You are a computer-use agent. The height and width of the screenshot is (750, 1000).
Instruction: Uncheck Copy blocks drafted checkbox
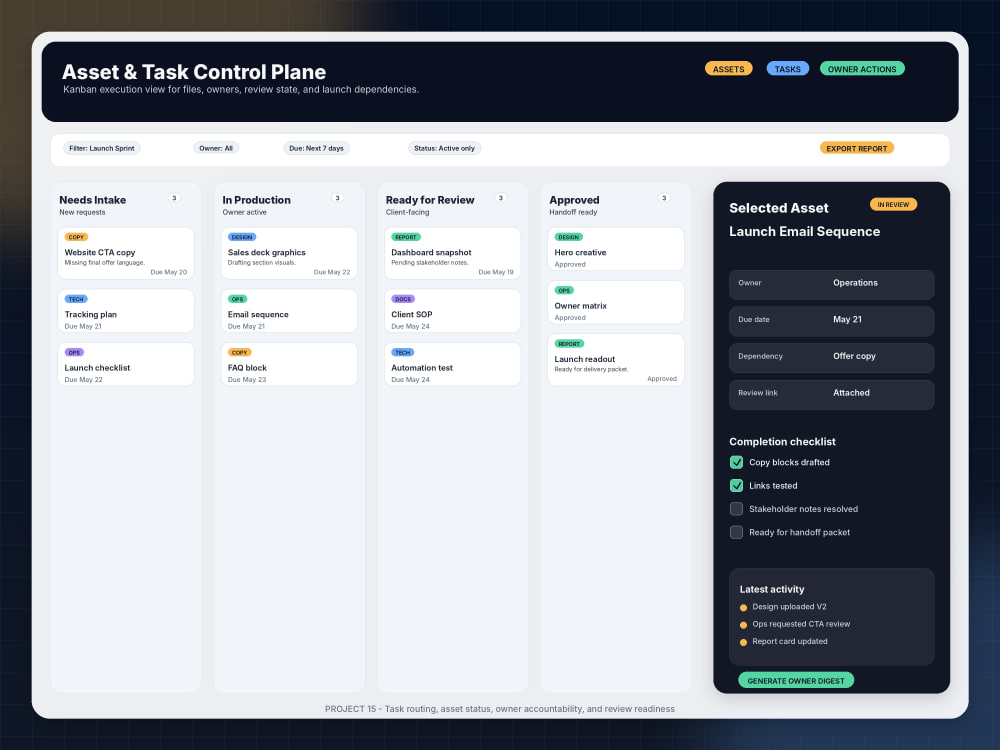click(x=736, y=462)
